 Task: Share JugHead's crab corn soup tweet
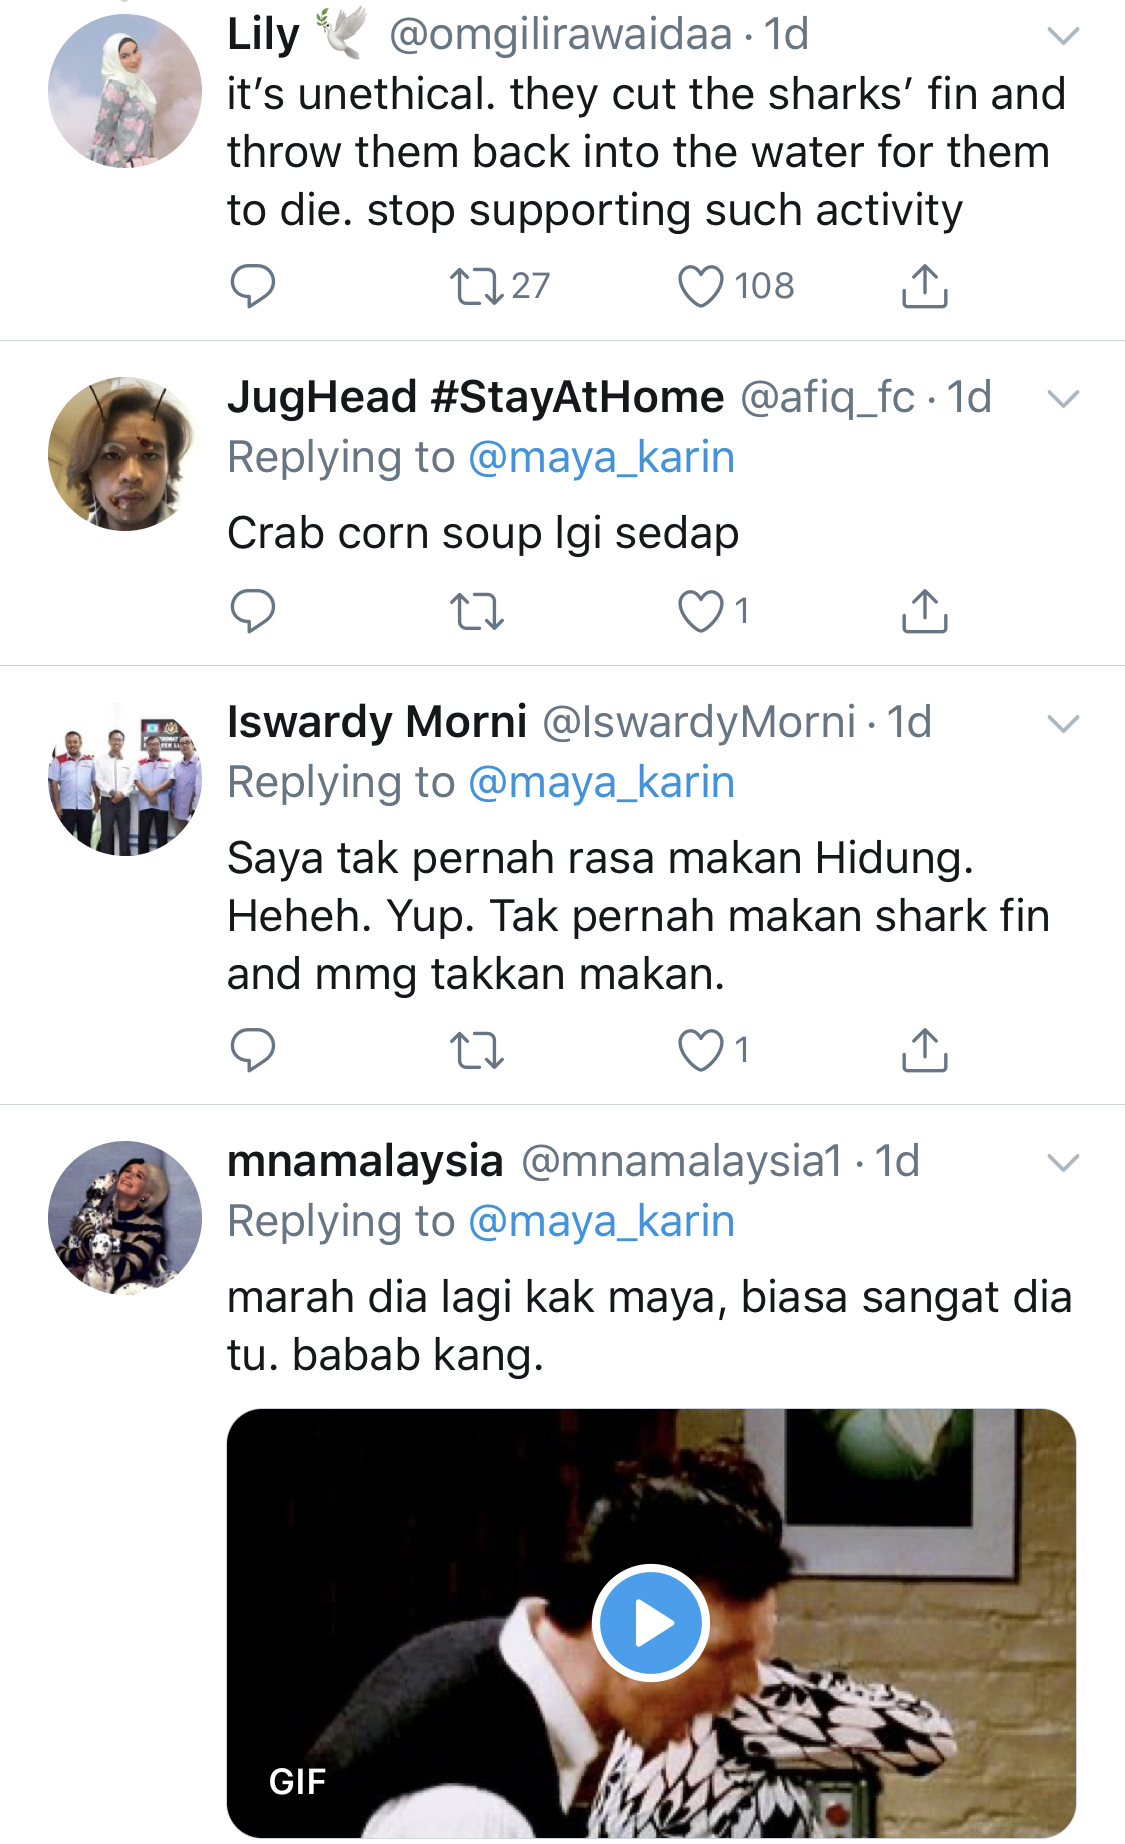point(924,611)
